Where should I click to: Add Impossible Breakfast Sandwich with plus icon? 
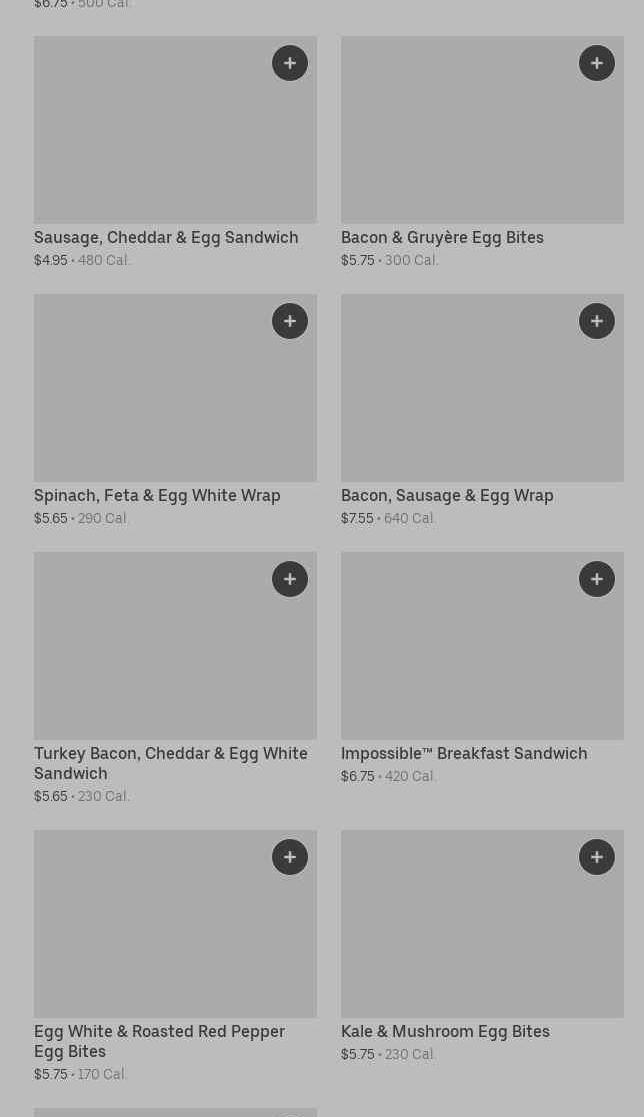pos(597,579)
